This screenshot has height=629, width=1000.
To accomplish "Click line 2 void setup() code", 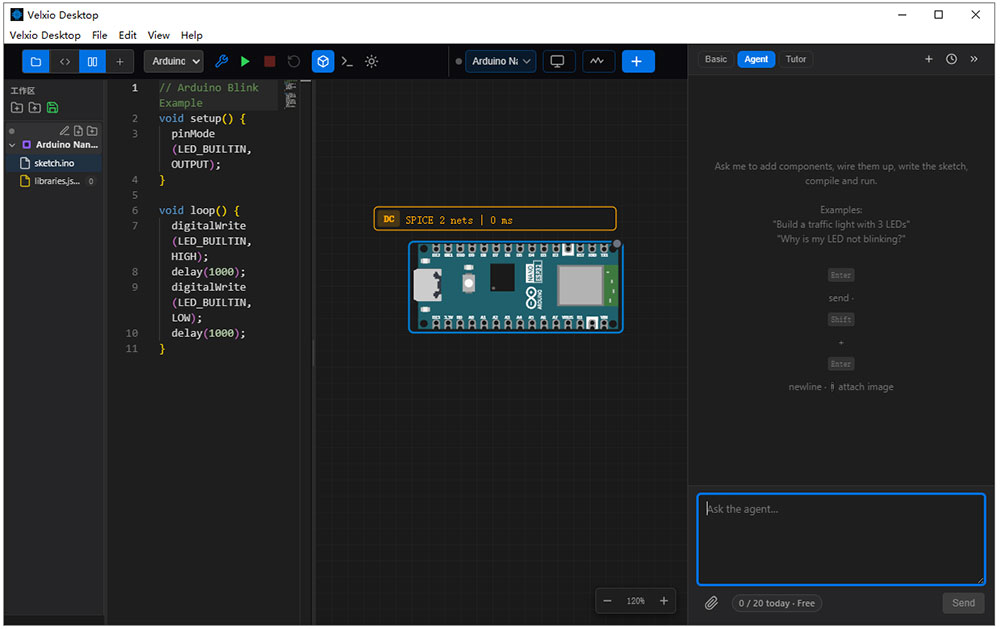I will click(202, 119).
